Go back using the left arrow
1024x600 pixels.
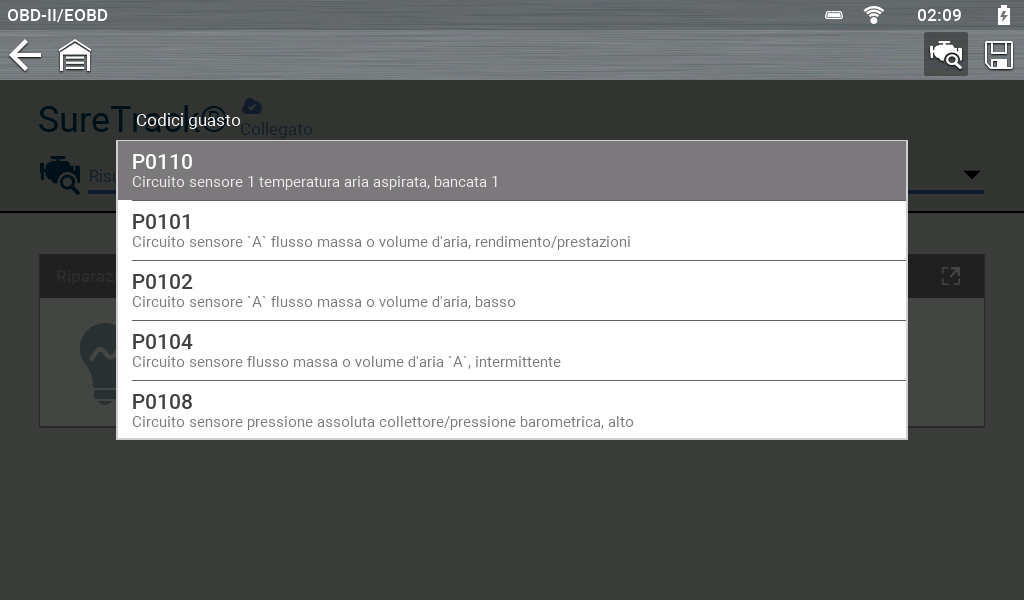coord(25,56)
